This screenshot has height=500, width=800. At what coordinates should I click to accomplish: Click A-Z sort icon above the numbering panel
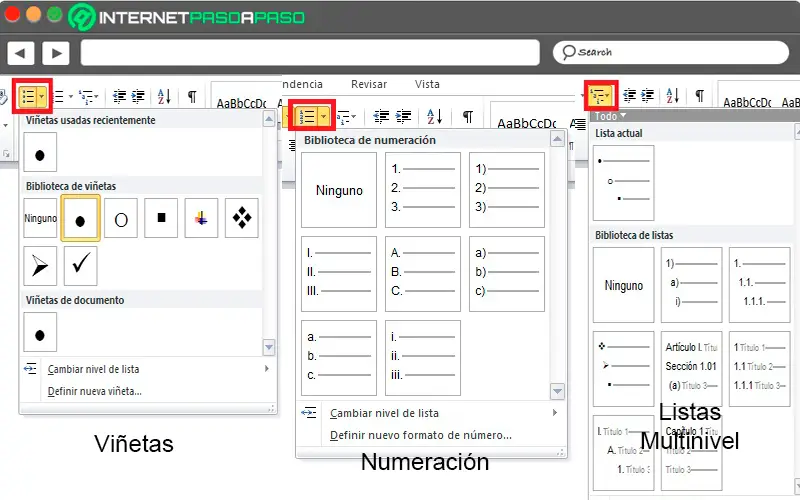point(434,117)
